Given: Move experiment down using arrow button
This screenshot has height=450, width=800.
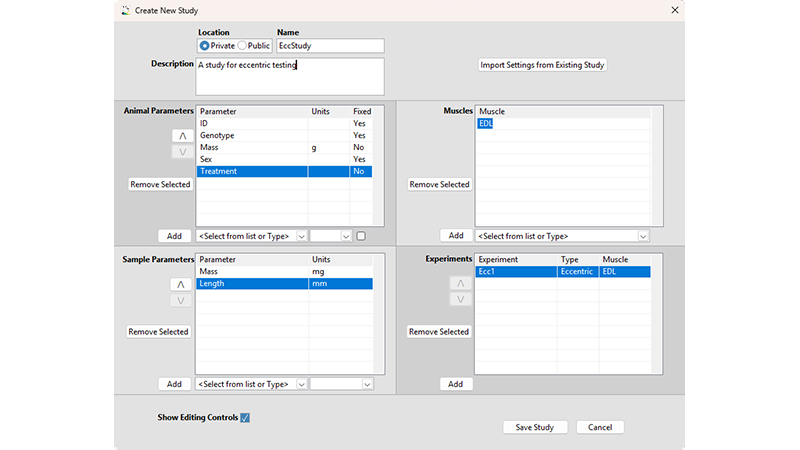Looking at the screenshot, I should pyautogui.click(x=461, y=300).
